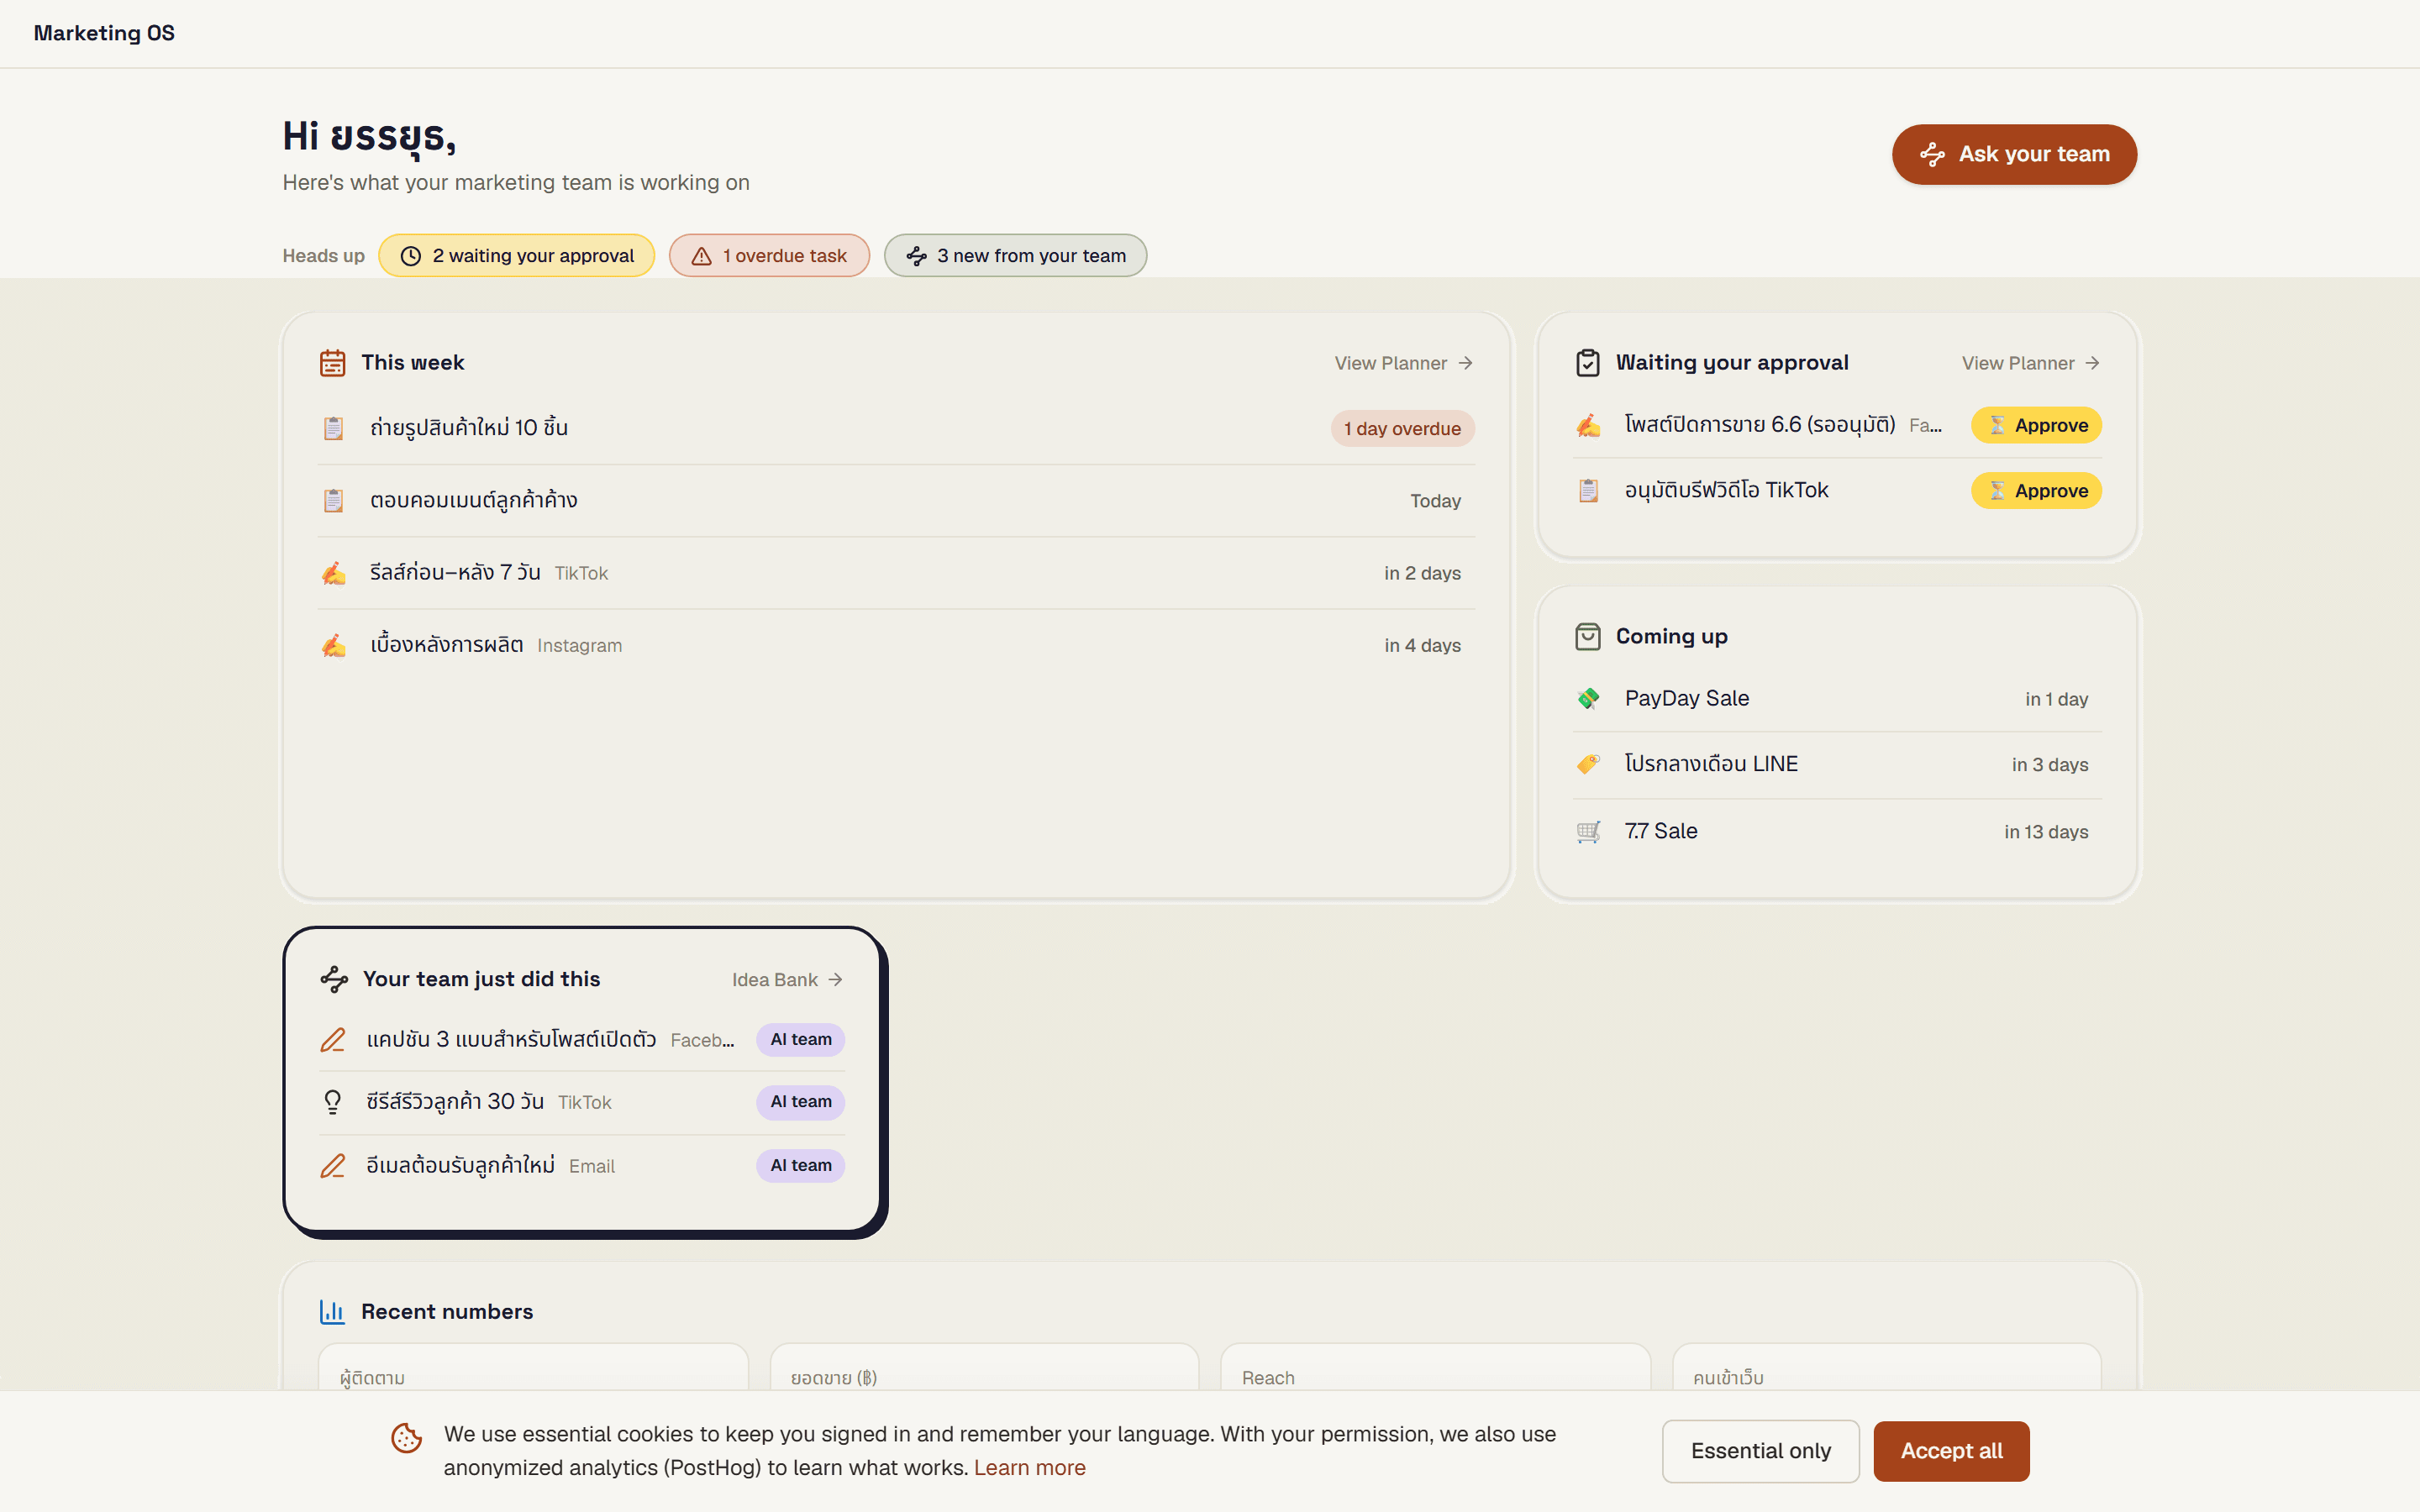
Task: Click the bar chart icon by Recent numbers
Action: (332, 1312)
